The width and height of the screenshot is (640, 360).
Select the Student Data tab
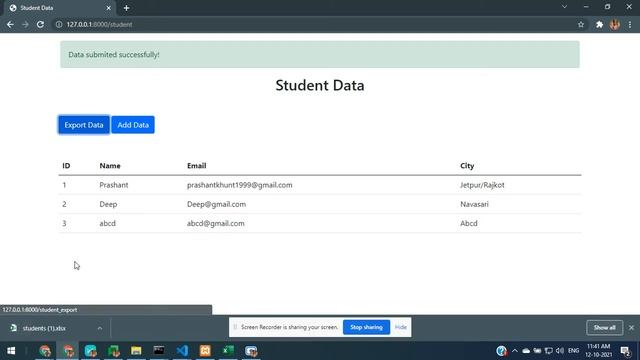coord(59,8)
